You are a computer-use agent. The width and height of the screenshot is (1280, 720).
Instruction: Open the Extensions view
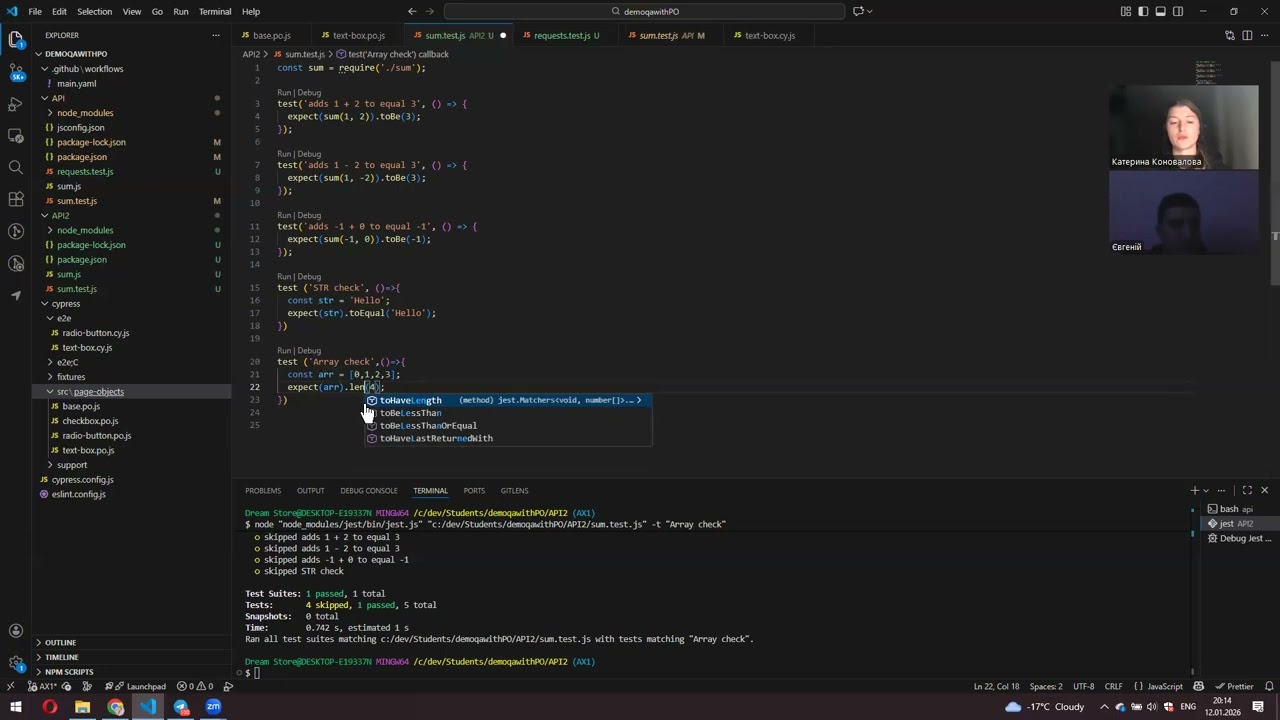coord(16,200)
